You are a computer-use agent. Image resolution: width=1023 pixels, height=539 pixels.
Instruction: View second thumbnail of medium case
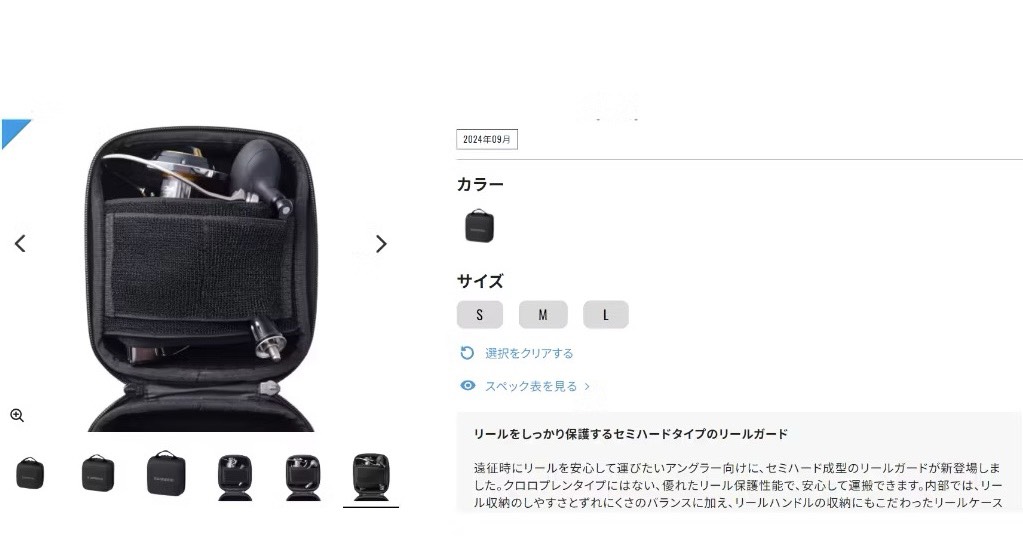(98, 473)
